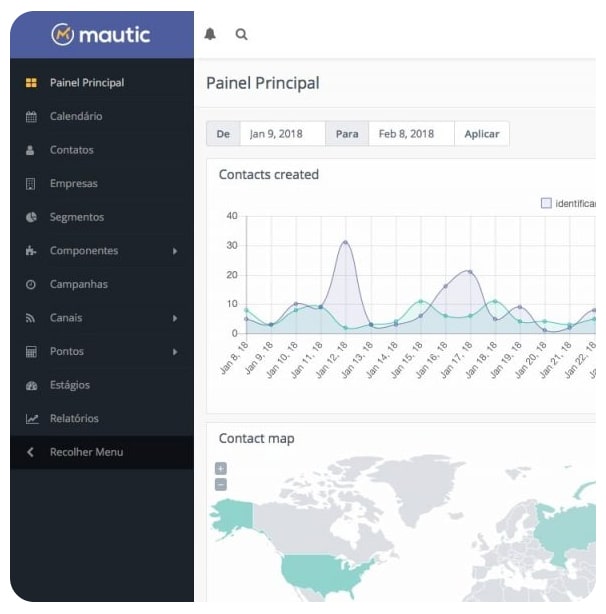Click the Relatórios line chart icon
Viewport: 606px width, 614px height.
click(30, 419)
